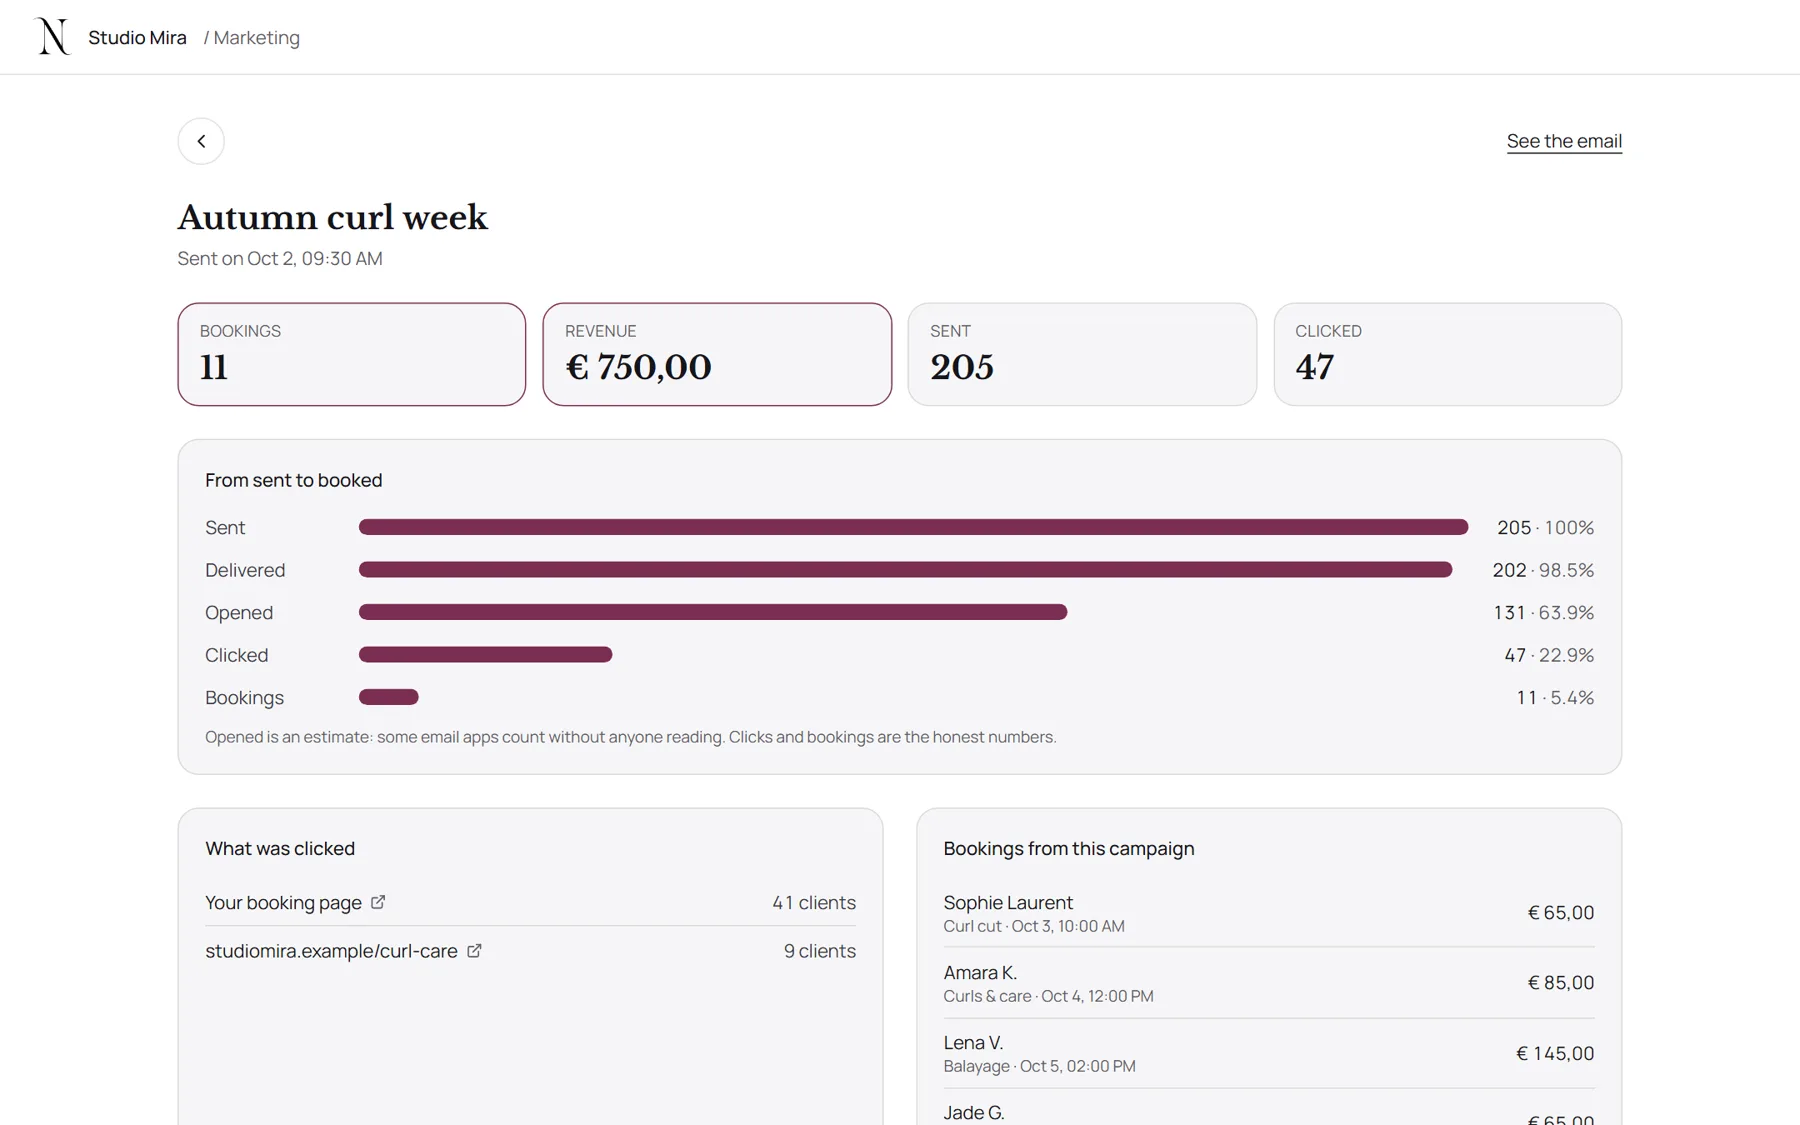Click Curls & care · Oct 4, 12:00 PM detail

[1048, 996]
